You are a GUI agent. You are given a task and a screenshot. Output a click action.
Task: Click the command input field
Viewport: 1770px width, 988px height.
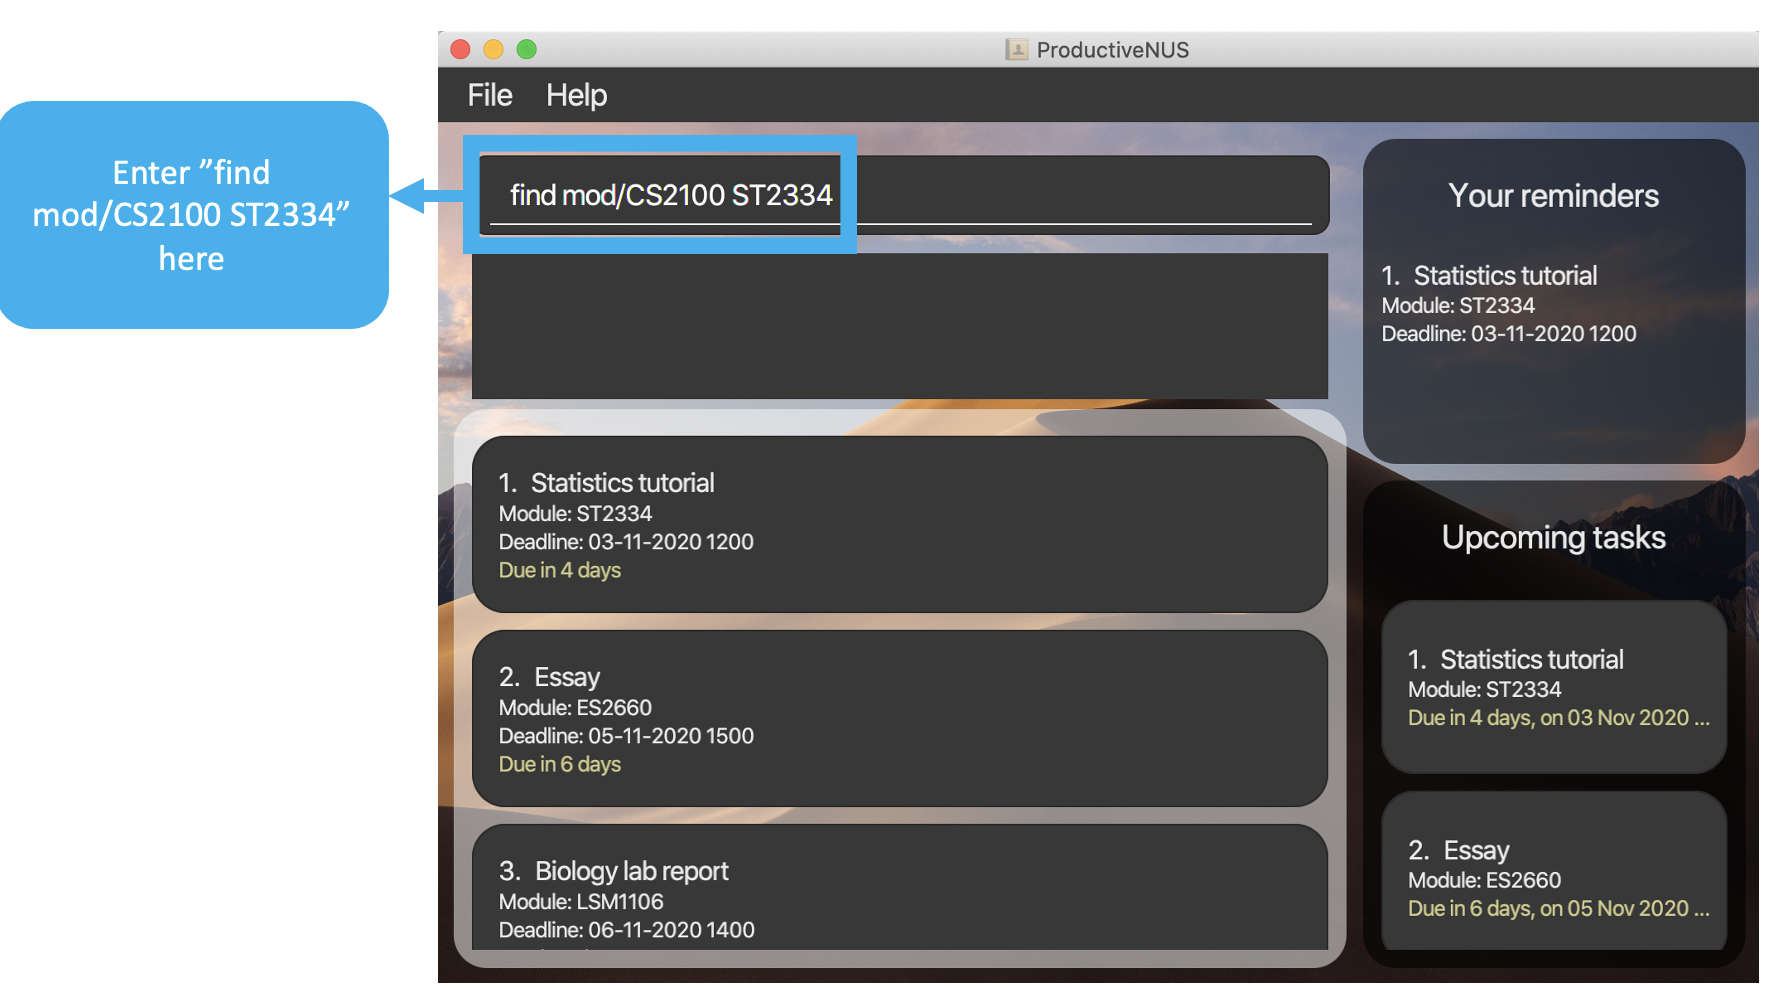pyautogui.click(x=904, y=195)
